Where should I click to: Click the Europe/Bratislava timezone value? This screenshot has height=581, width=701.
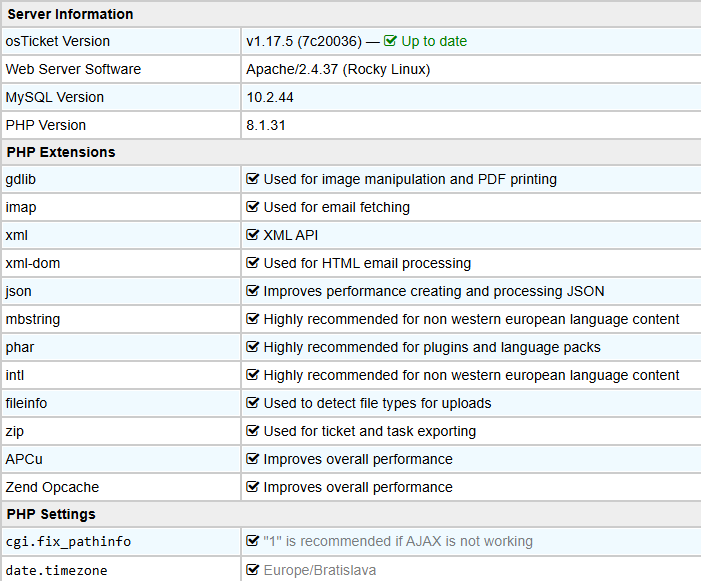[320, 570]
